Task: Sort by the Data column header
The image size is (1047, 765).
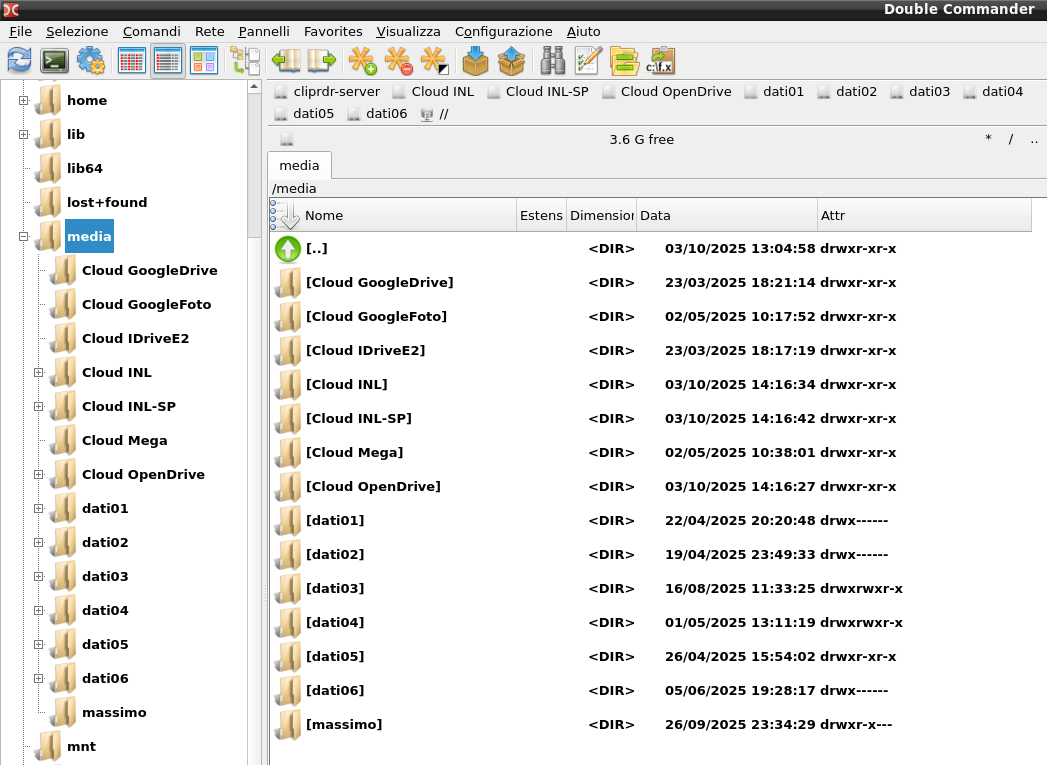Action: click(x=726, y=216)
